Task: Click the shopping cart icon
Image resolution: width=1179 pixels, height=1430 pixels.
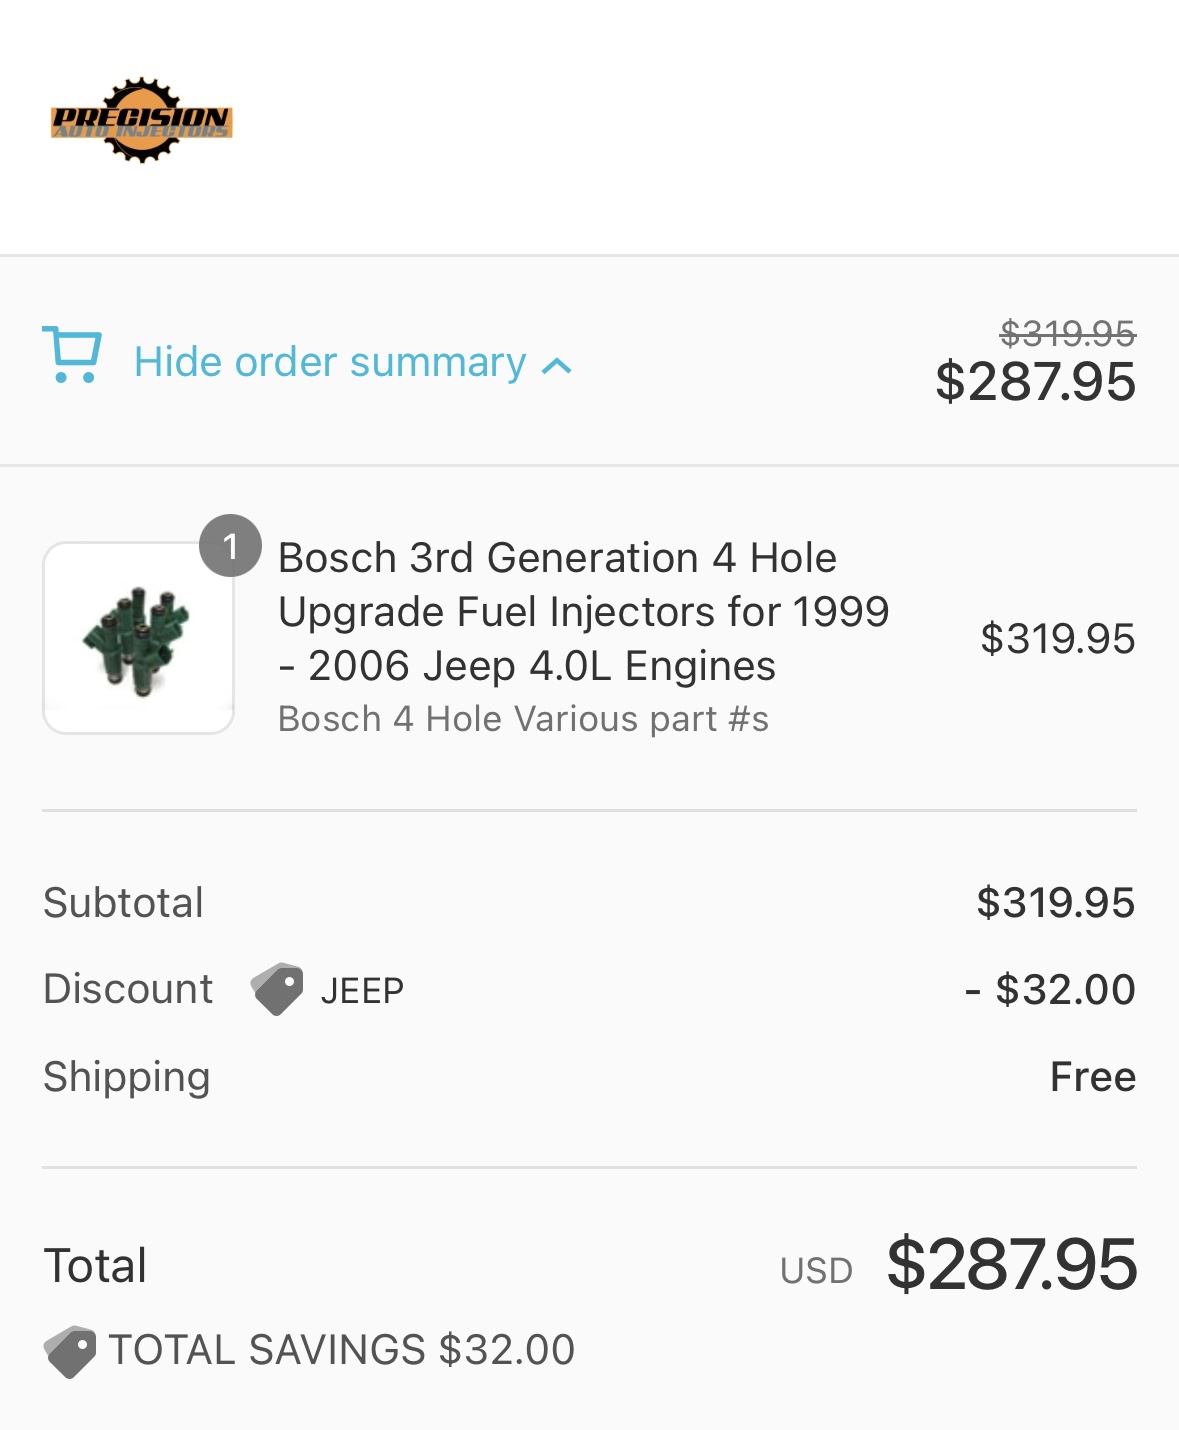Action: click(72, 355)
